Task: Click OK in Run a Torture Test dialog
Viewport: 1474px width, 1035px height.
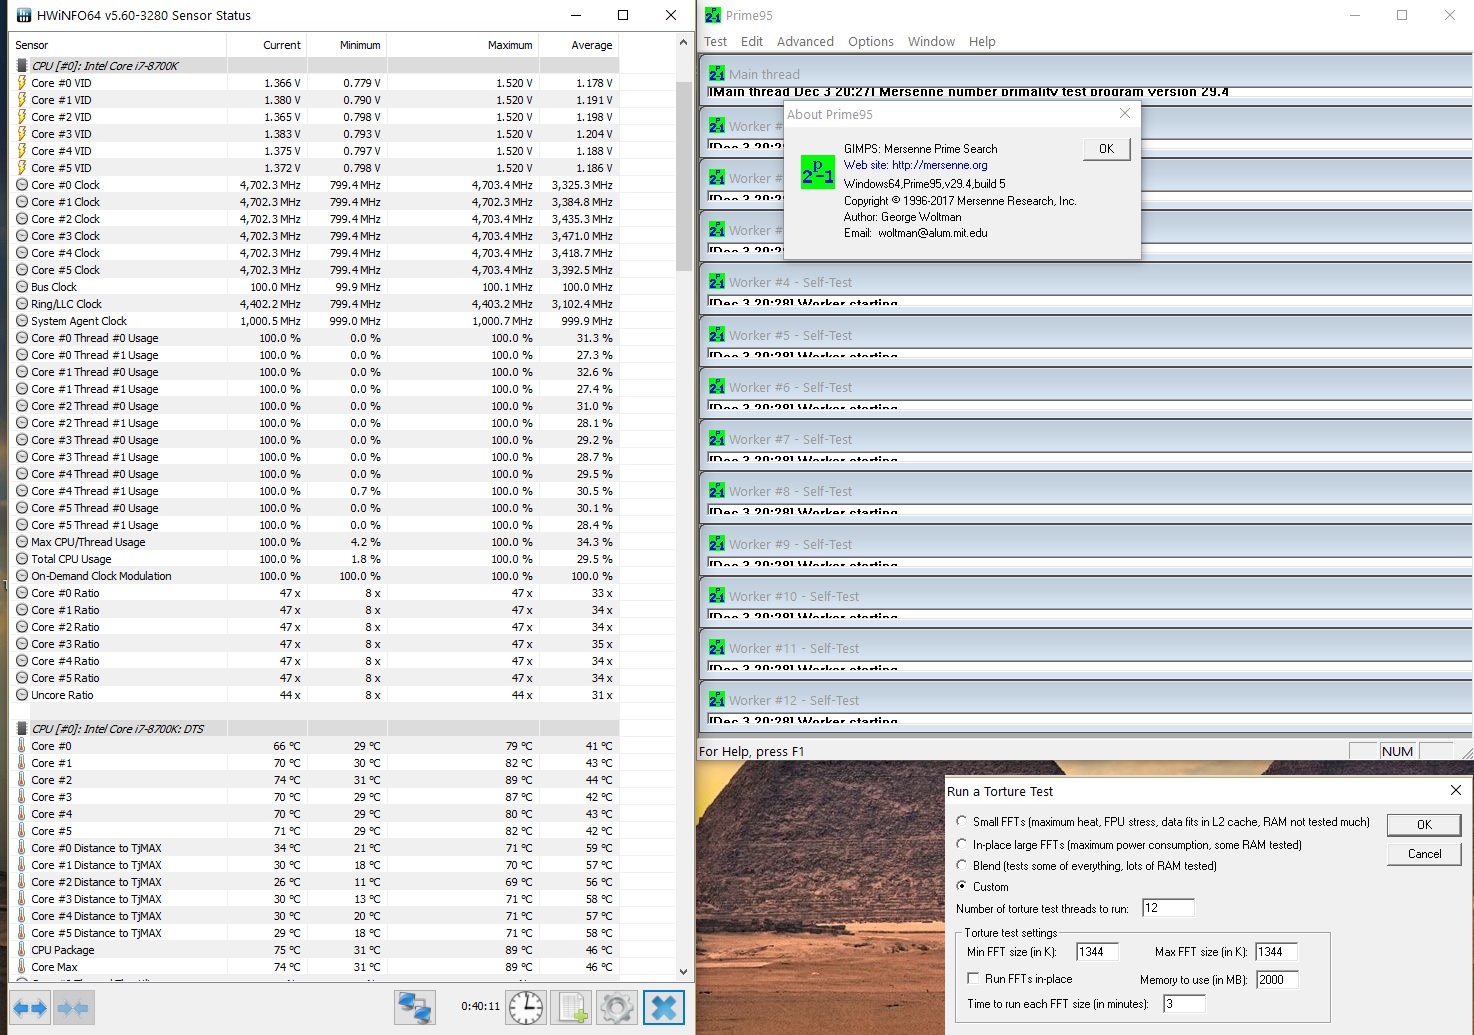Action: point(1424,825)
